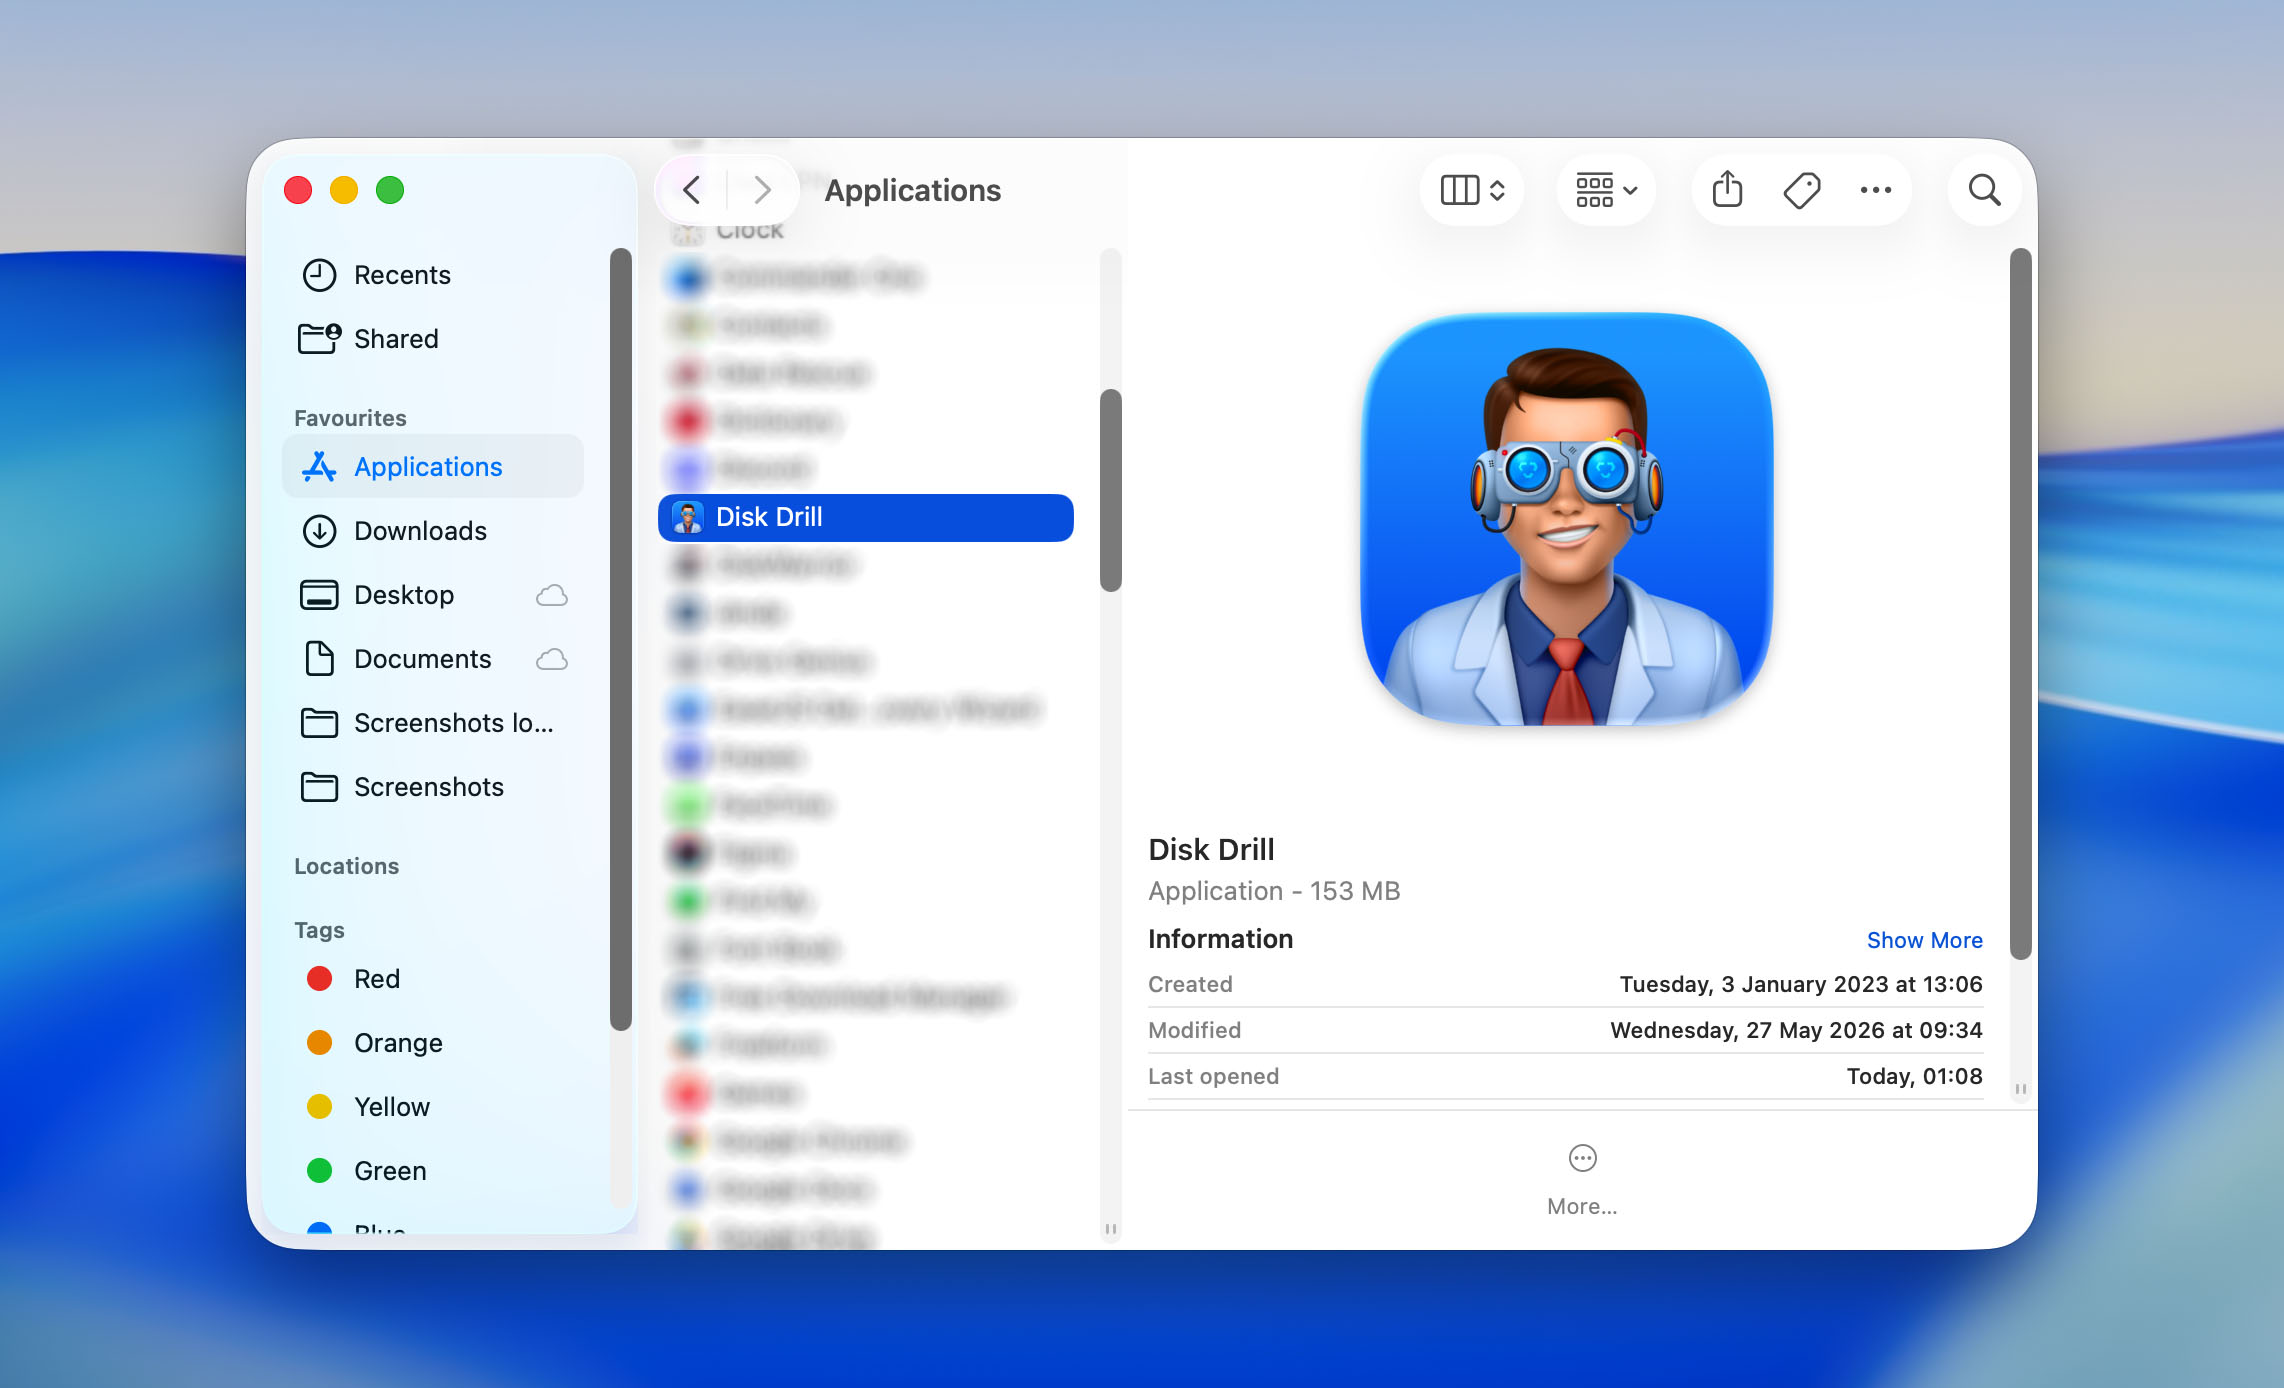Open search with the magnifier icon
The height and width of the screenshot is (1388, 2284).
pyautogui.click(x=1984, y=190)
